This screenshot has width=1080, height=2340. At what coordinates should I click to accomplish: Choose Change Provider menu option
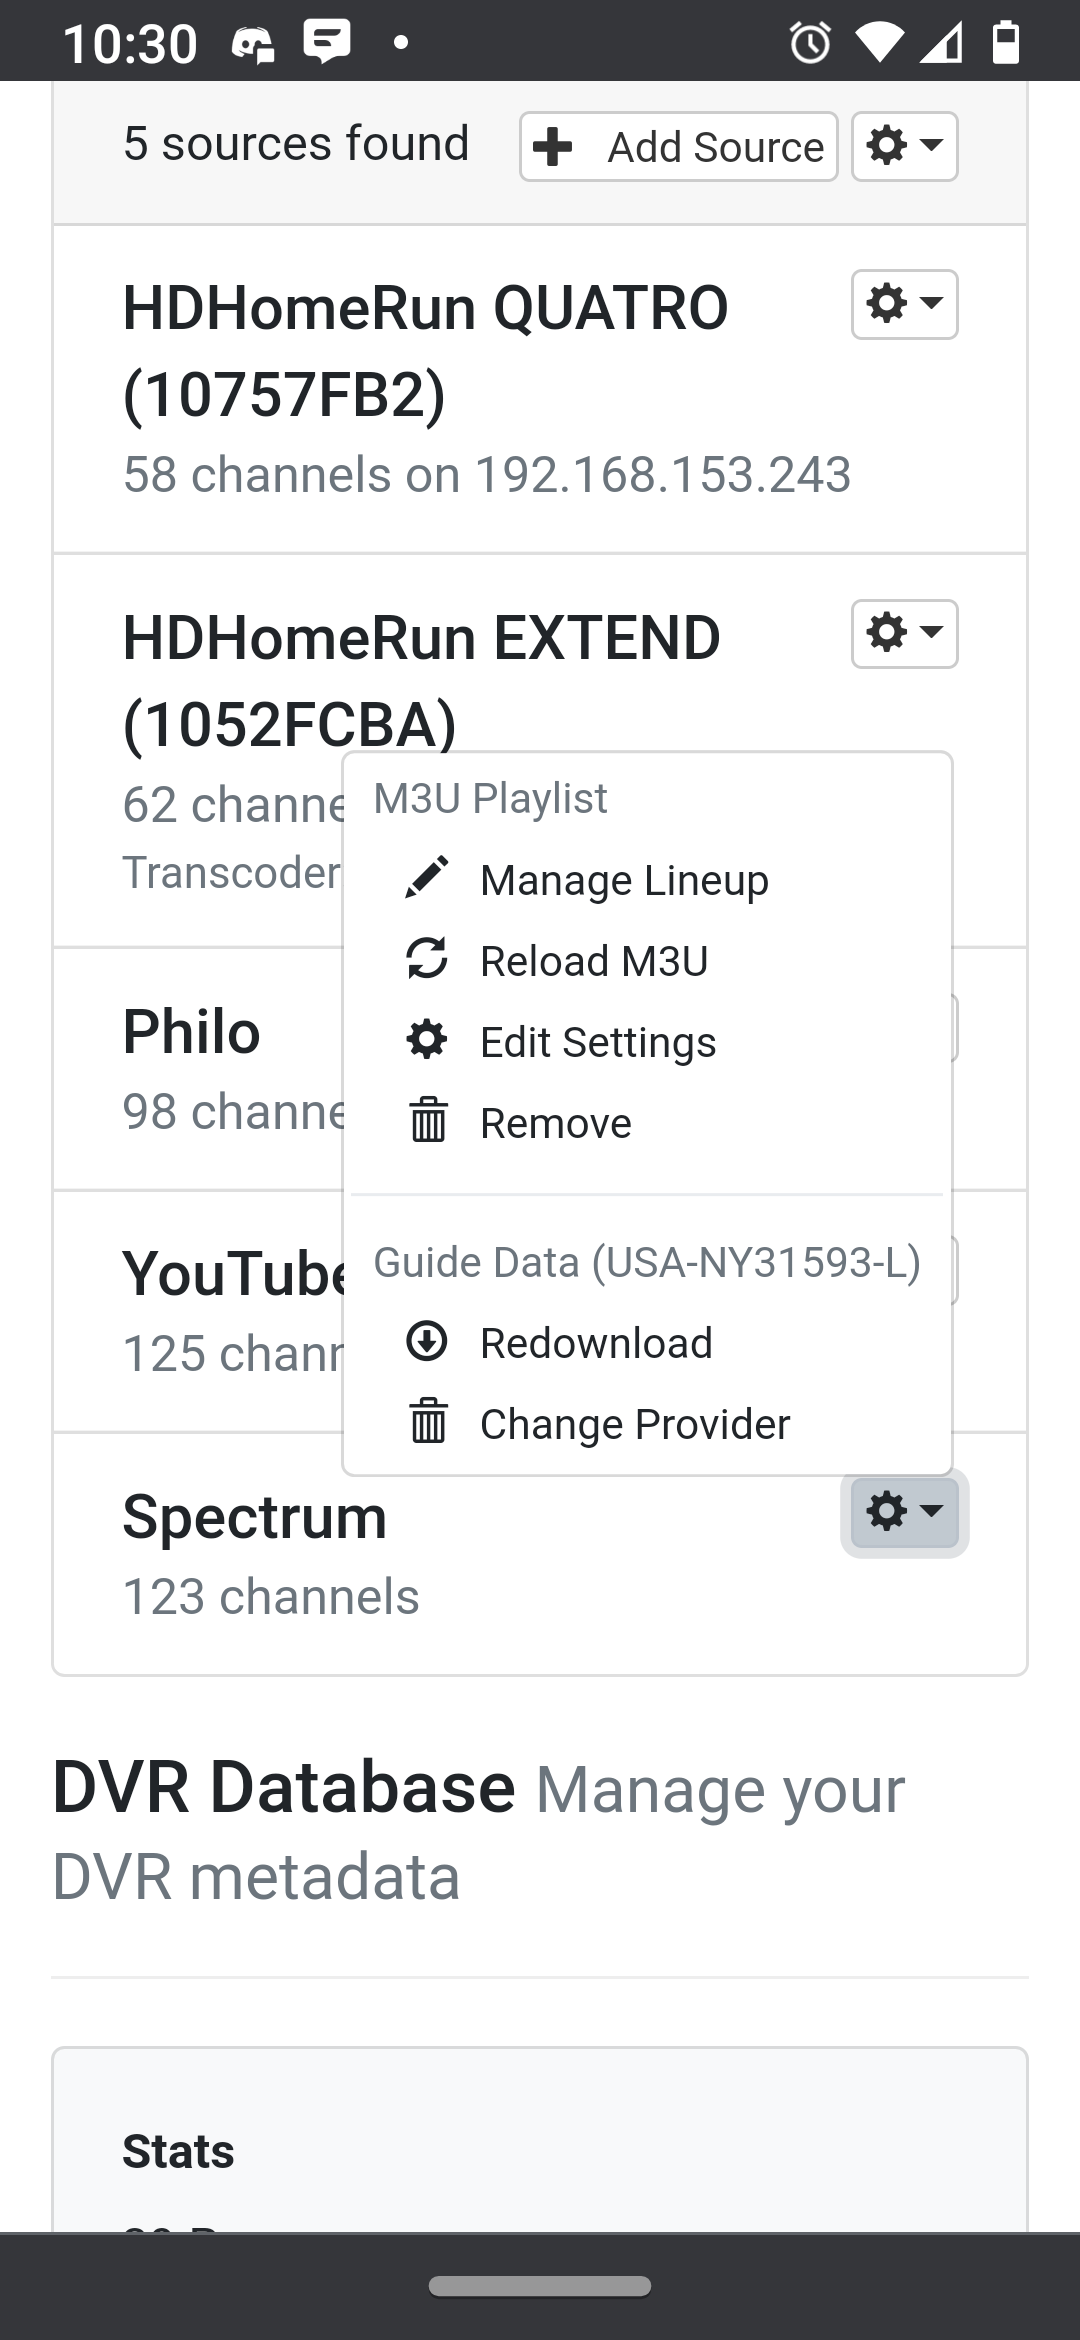point(635,1424)
